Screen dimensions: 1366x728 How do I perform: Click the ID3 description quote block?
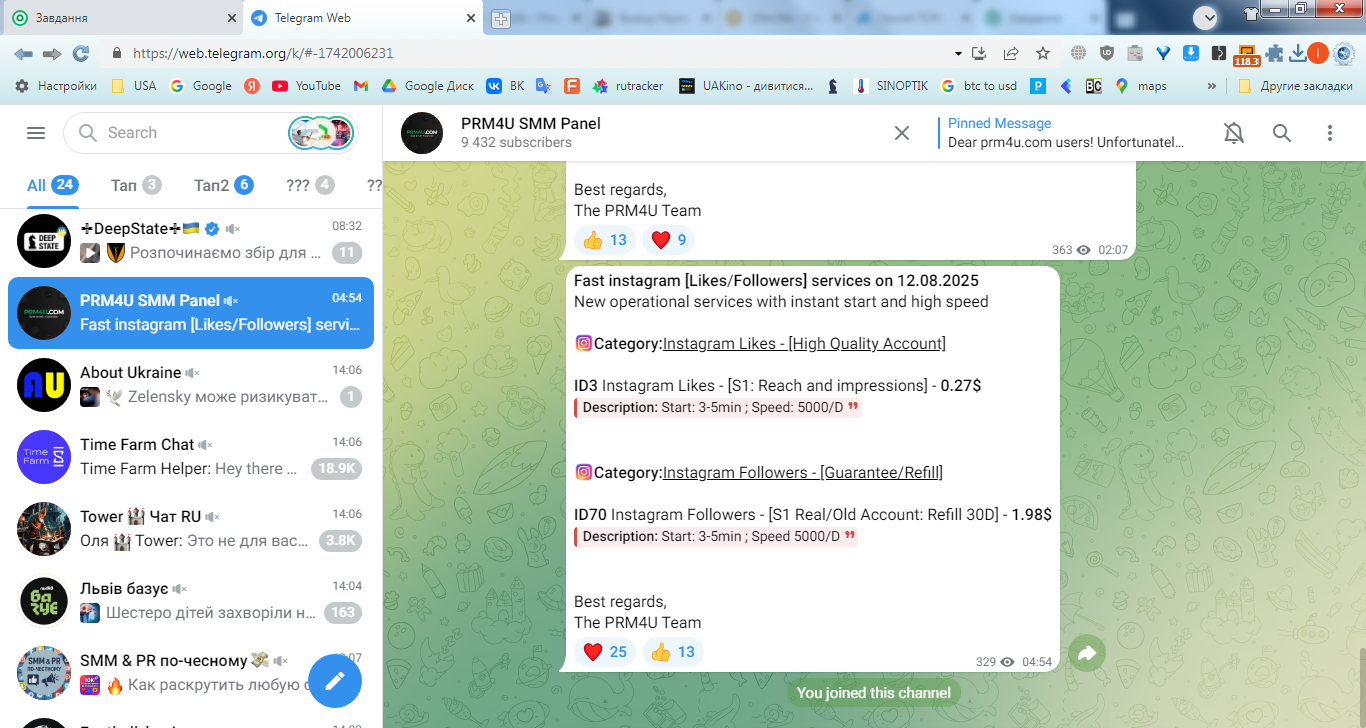pos(718,408)
